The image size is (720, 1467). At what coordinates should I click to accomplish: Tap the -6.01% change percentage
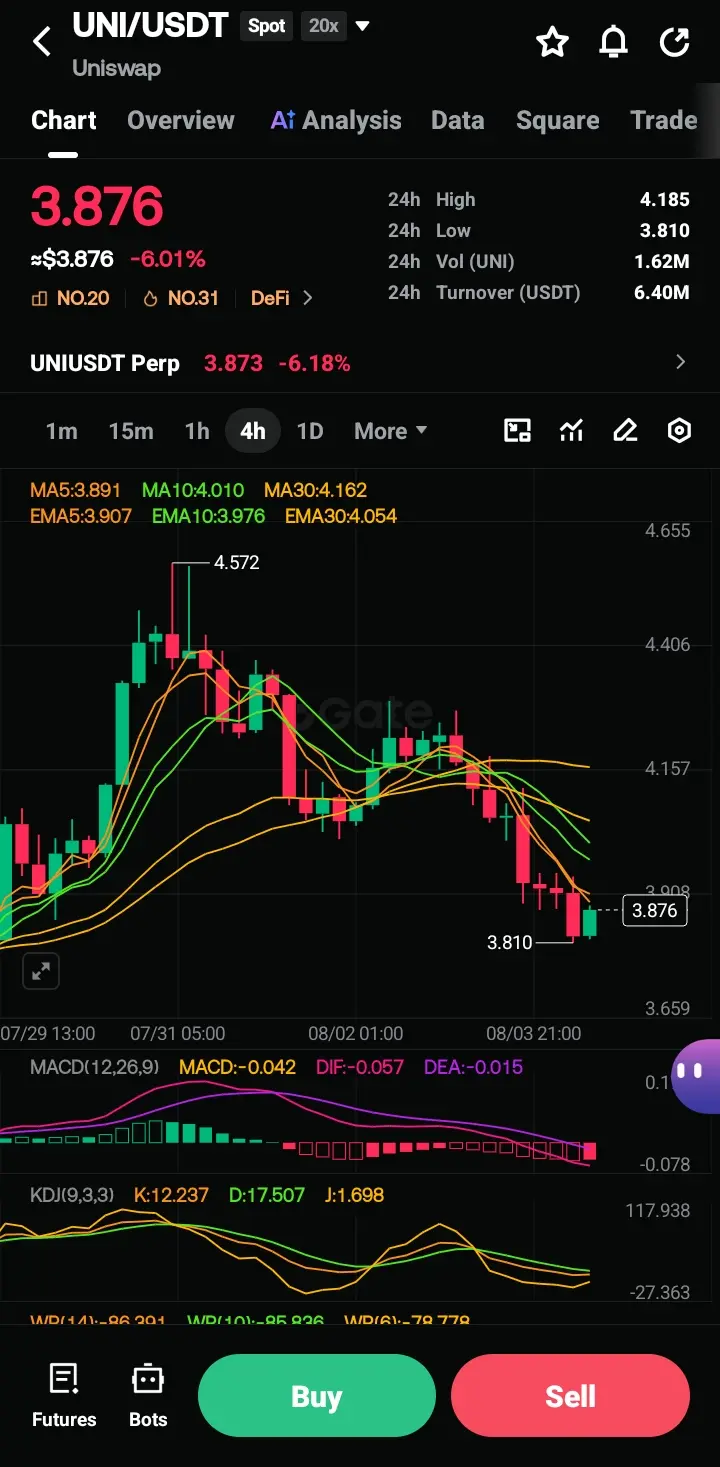(x=168, y=259)
